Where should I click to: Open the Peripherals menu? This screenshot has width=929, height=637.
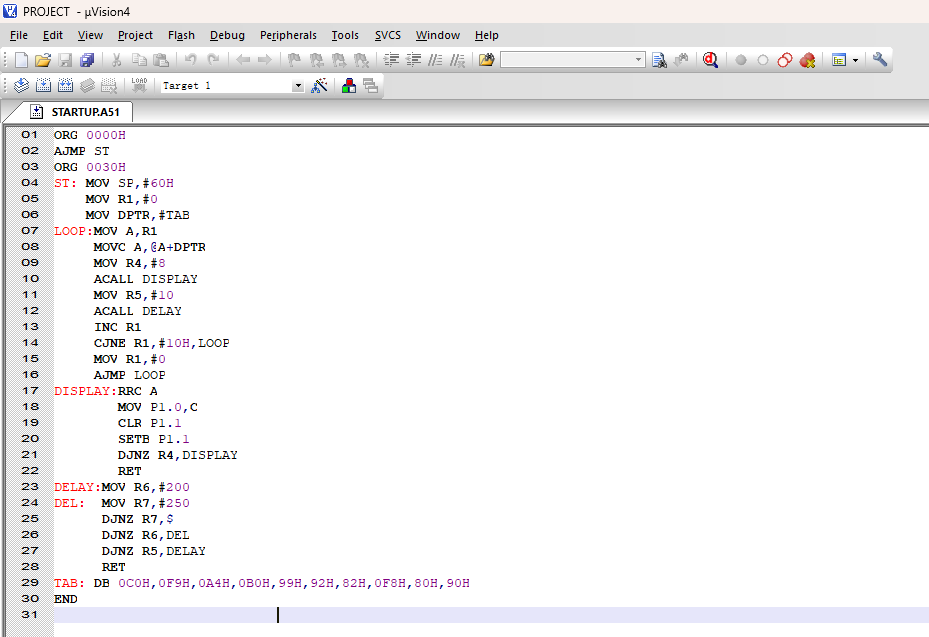(x=289, y=36)
